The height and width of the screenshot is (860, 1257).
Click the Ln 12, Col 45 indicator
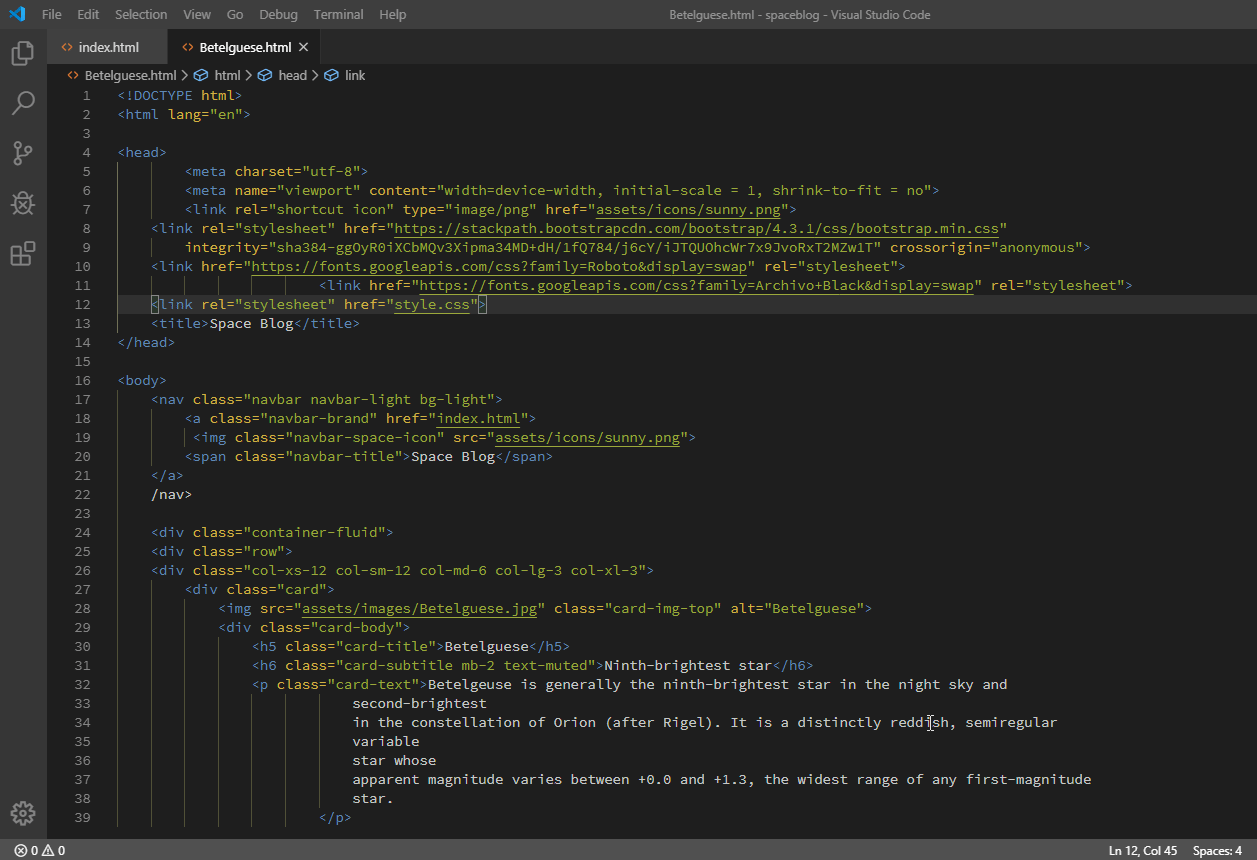pyautogui.click(x=1142, y=850)
